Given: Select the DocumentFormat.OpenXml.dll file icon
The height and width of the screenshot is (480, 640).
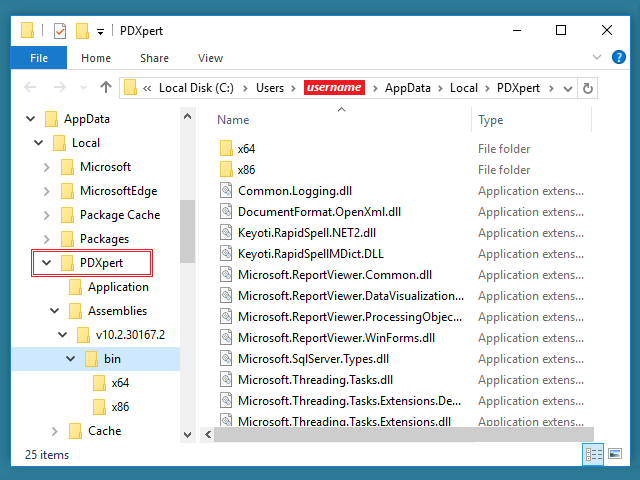Looking at the screenshot, I should [x=226, y=211].
